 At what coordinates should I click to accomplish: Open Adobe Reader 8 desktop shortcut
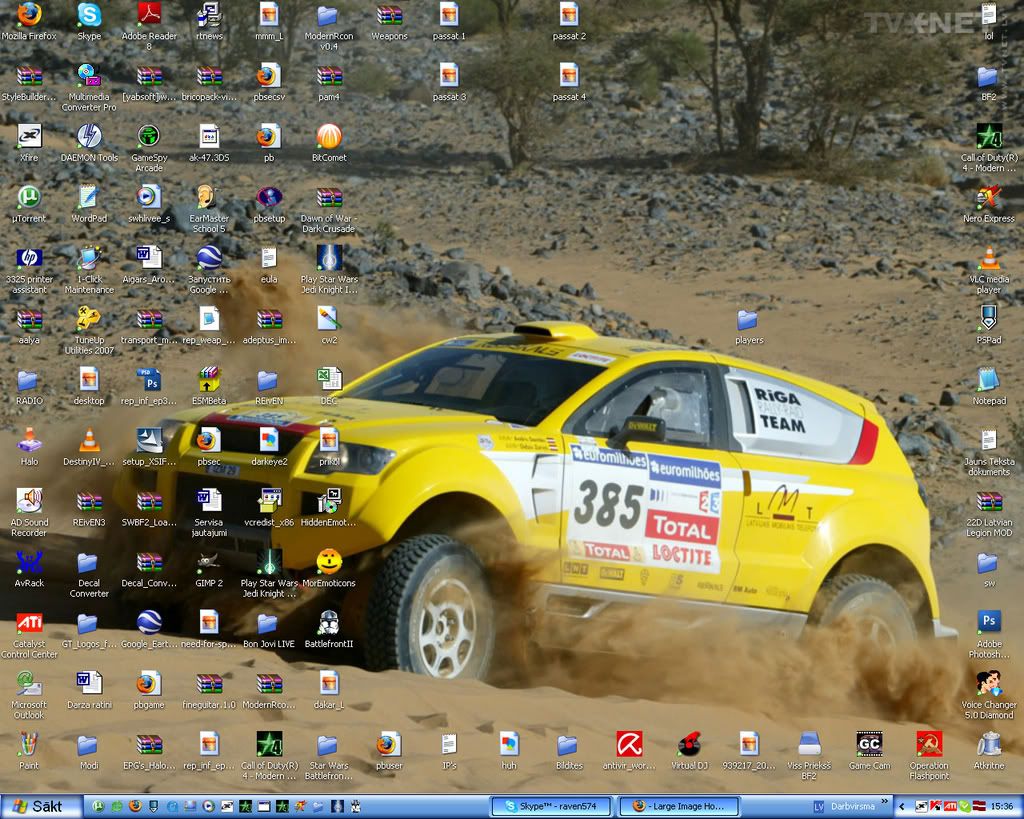(x=149, y=25)
